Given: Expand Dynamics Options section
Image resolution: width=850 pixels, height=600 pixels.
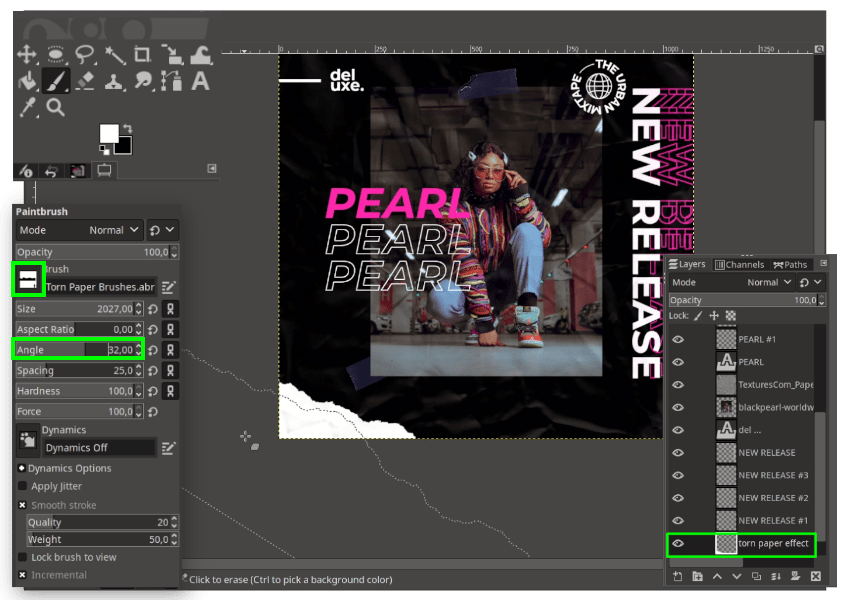Looking at the screenshot, I should pyautogui.click(x=22, y=468).
